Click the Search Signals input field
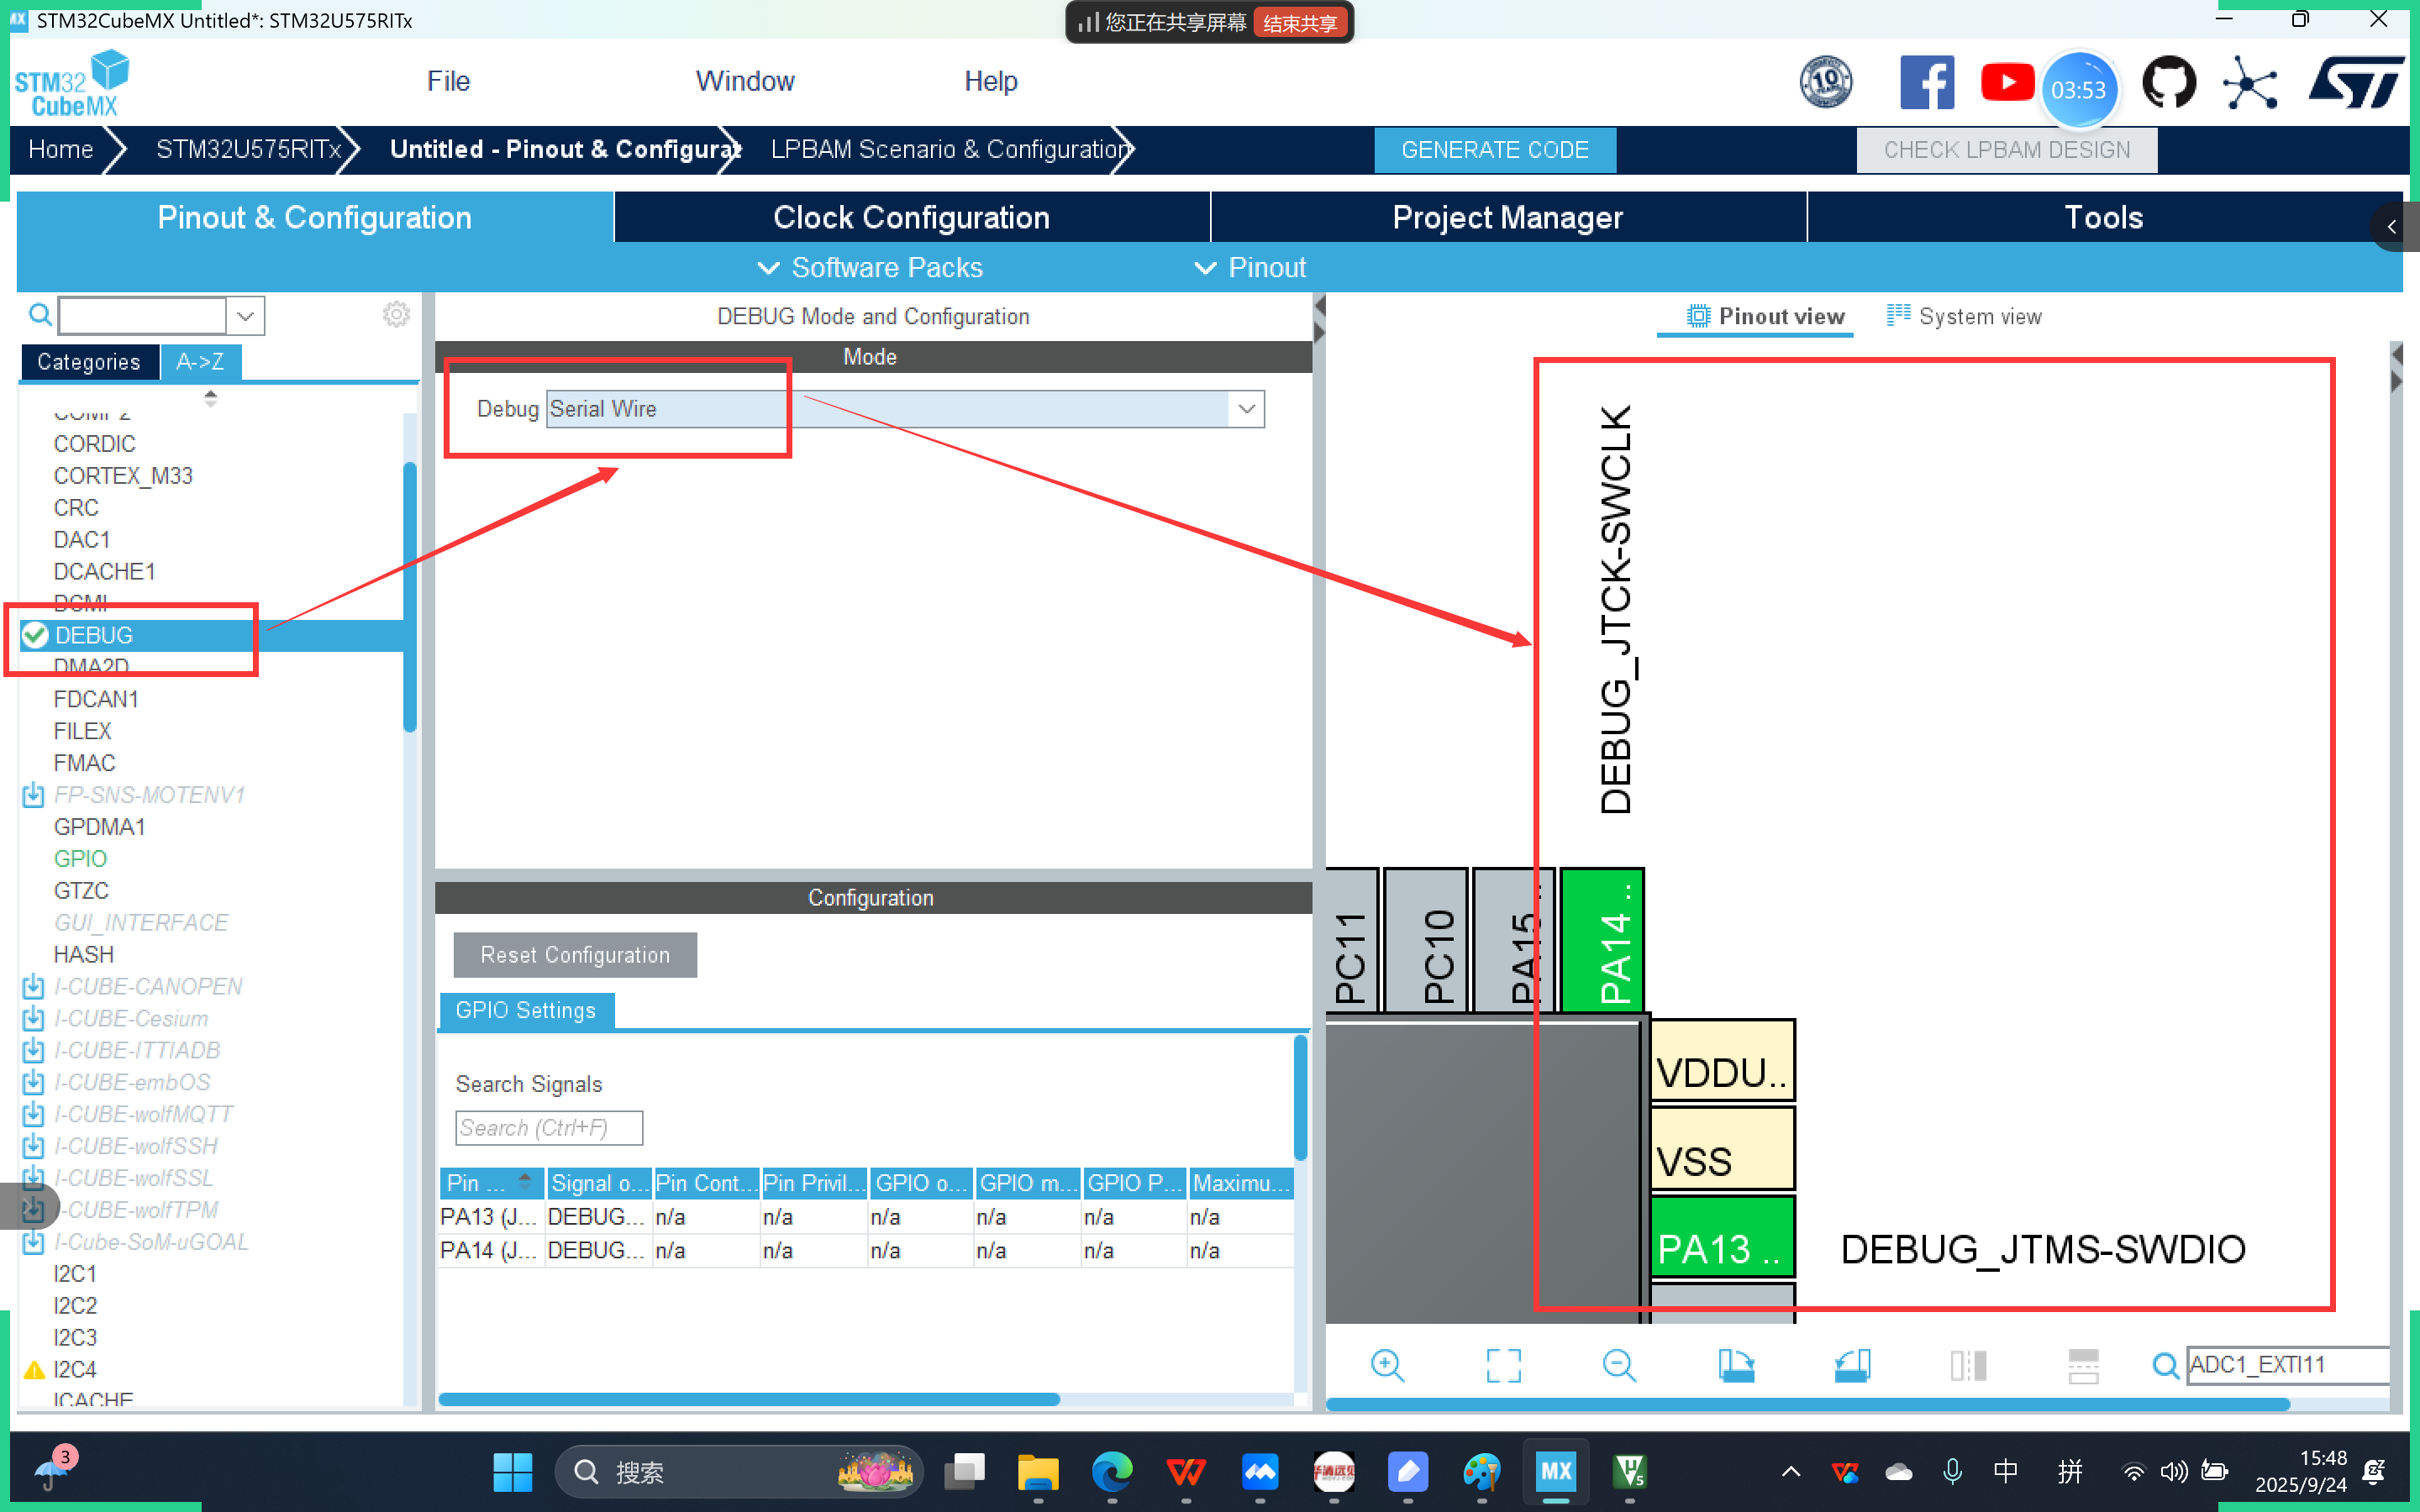This screenshot has height=1512, width=2420. pos(548,1127)
